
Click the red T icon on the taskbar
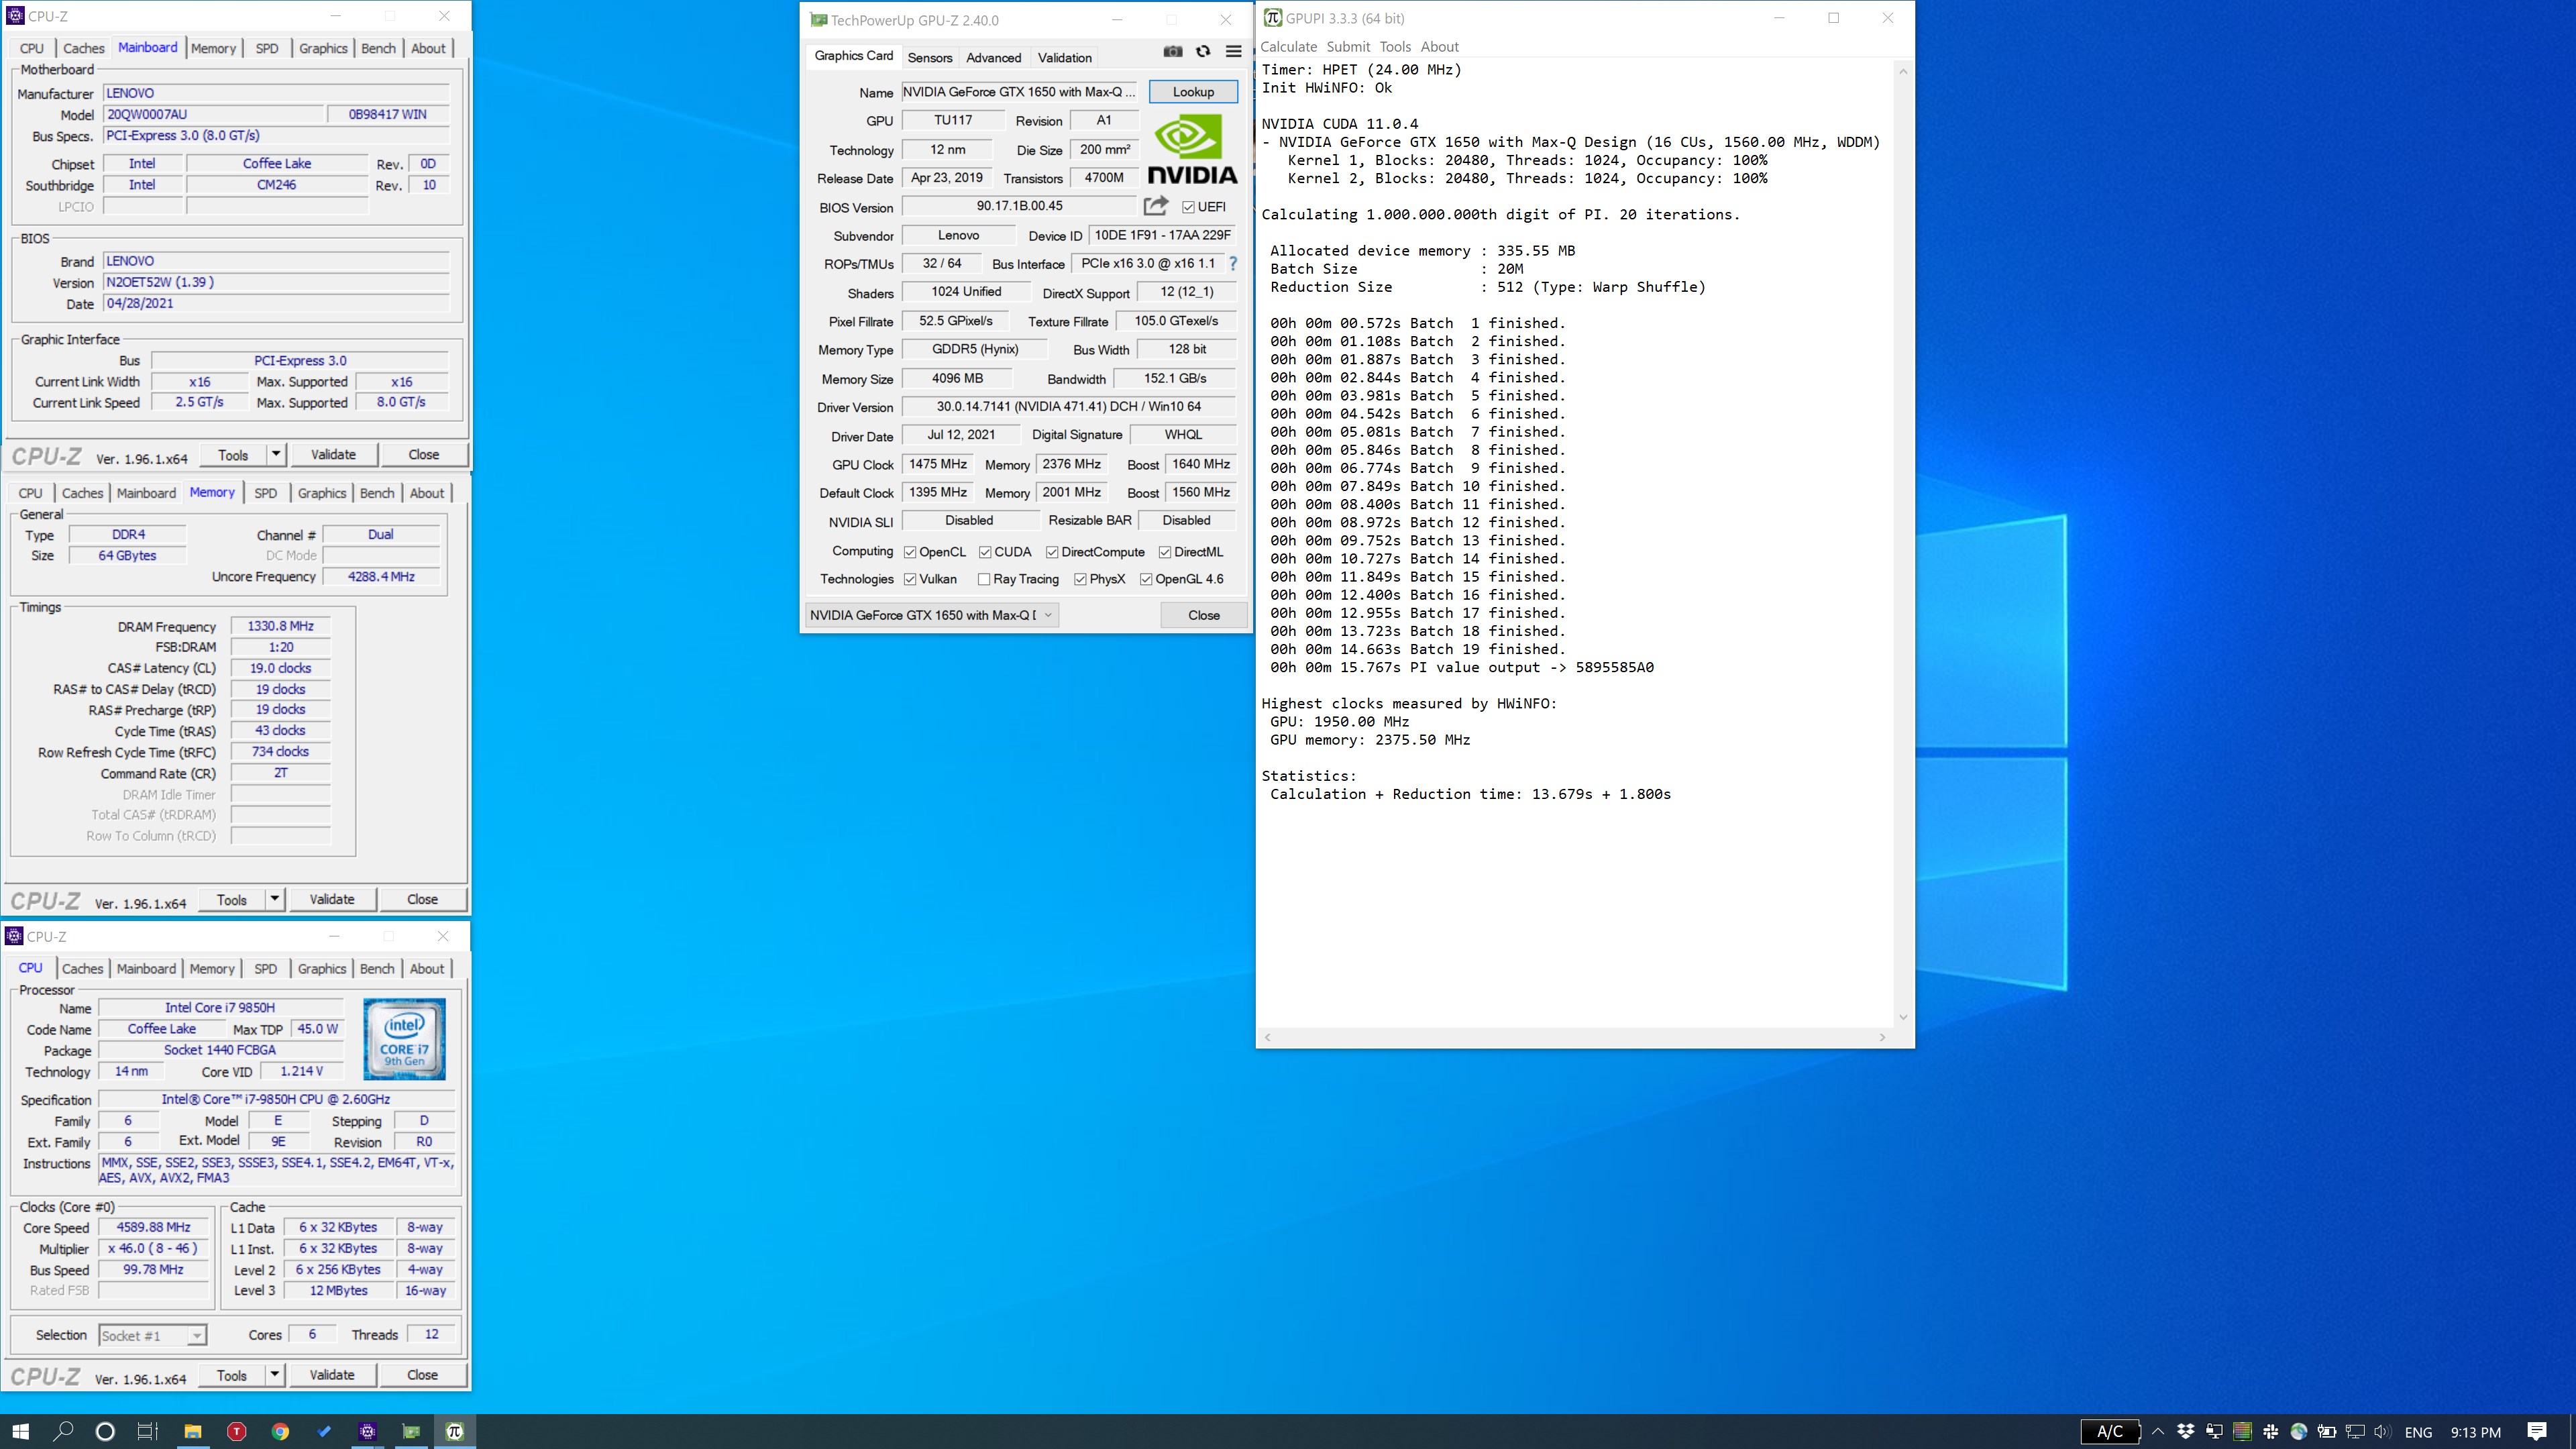pyautogui.click(x=237, y=1431)
